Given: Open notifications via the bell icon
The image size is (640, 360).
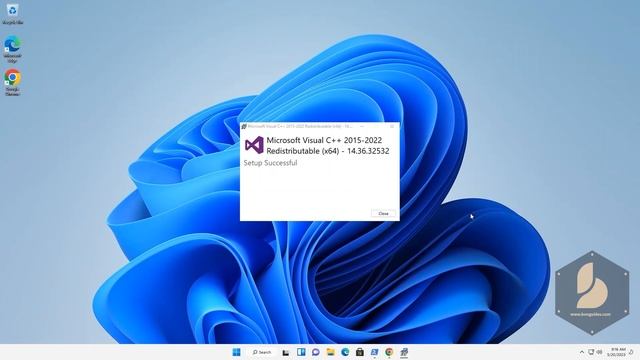Looking at the screenshot, I should pos(631,352).
